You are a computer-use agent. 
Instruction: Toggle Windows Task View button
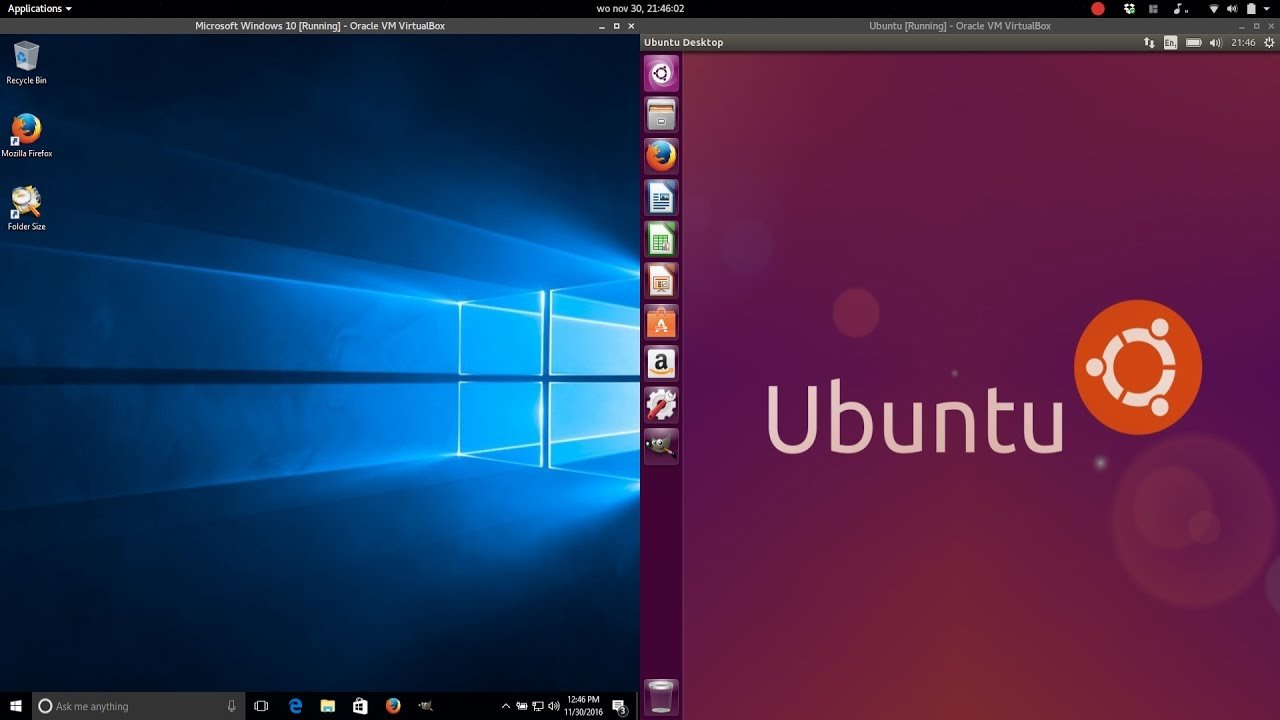(261, 706)
